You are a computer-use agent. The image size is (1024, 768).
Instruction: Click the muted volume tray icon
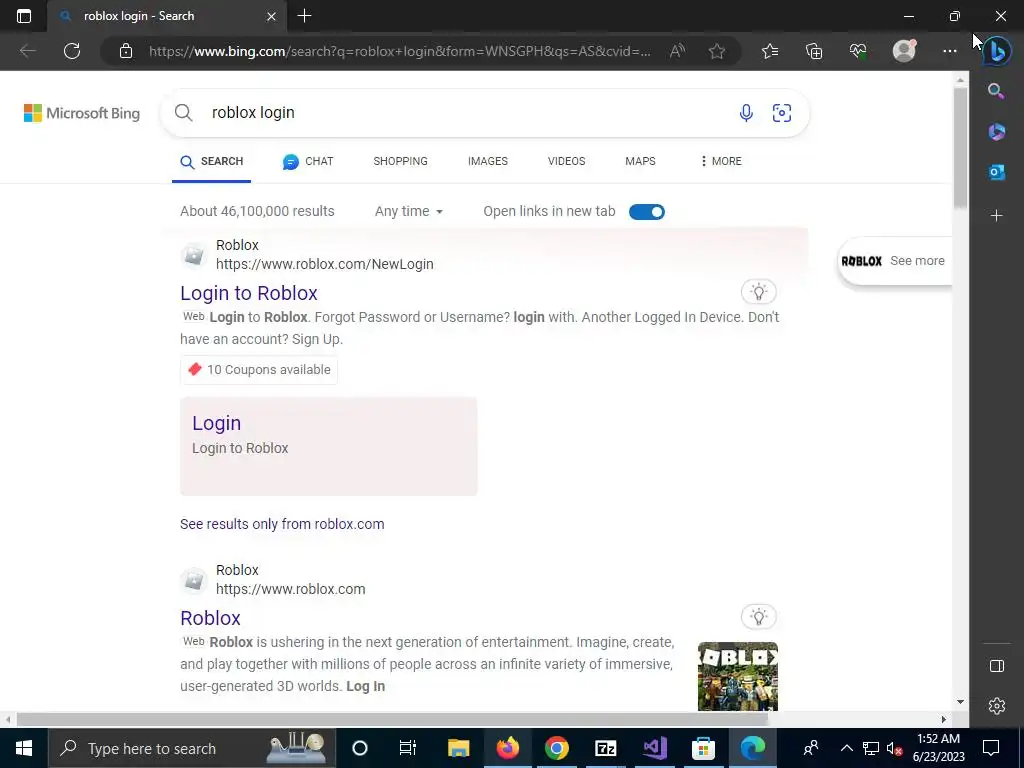click(x=894, y=748)
